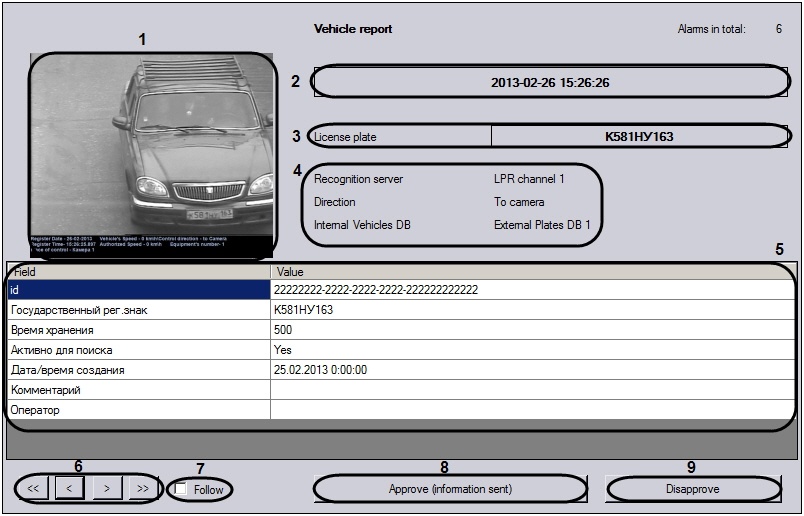This screenshot has width=804, height=516.
Task: Go to next alarm with > button
Action: click(x=106, y=489)
